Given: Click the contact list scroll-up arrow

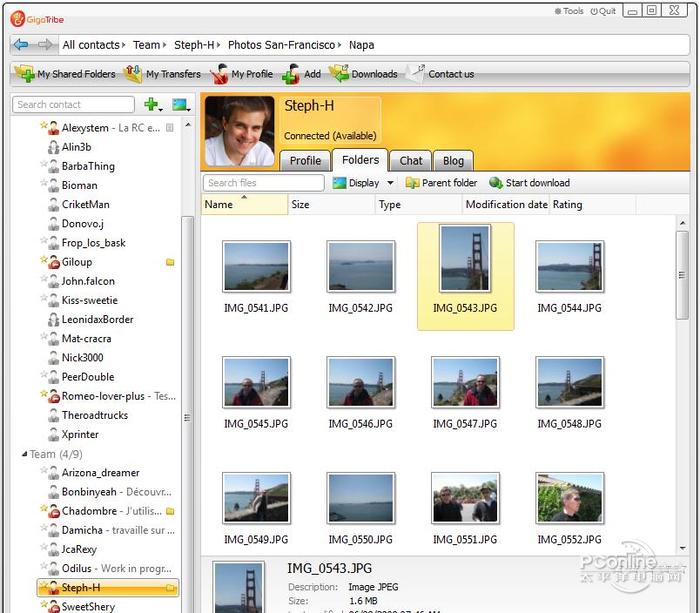Looking at the screenshot, I should [x=188, y=125].
